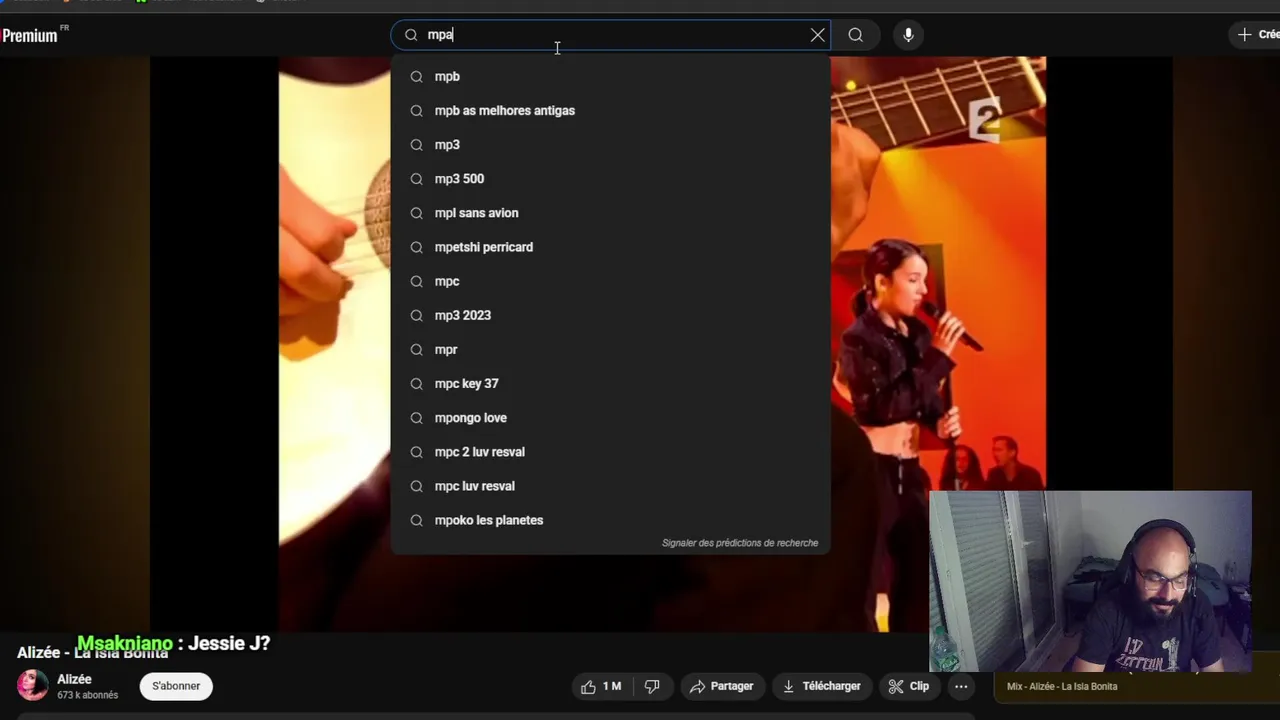Choose the mpr suggestion
The height and width of the screenshot is (720, 1280).
click(x=610, y=349)
